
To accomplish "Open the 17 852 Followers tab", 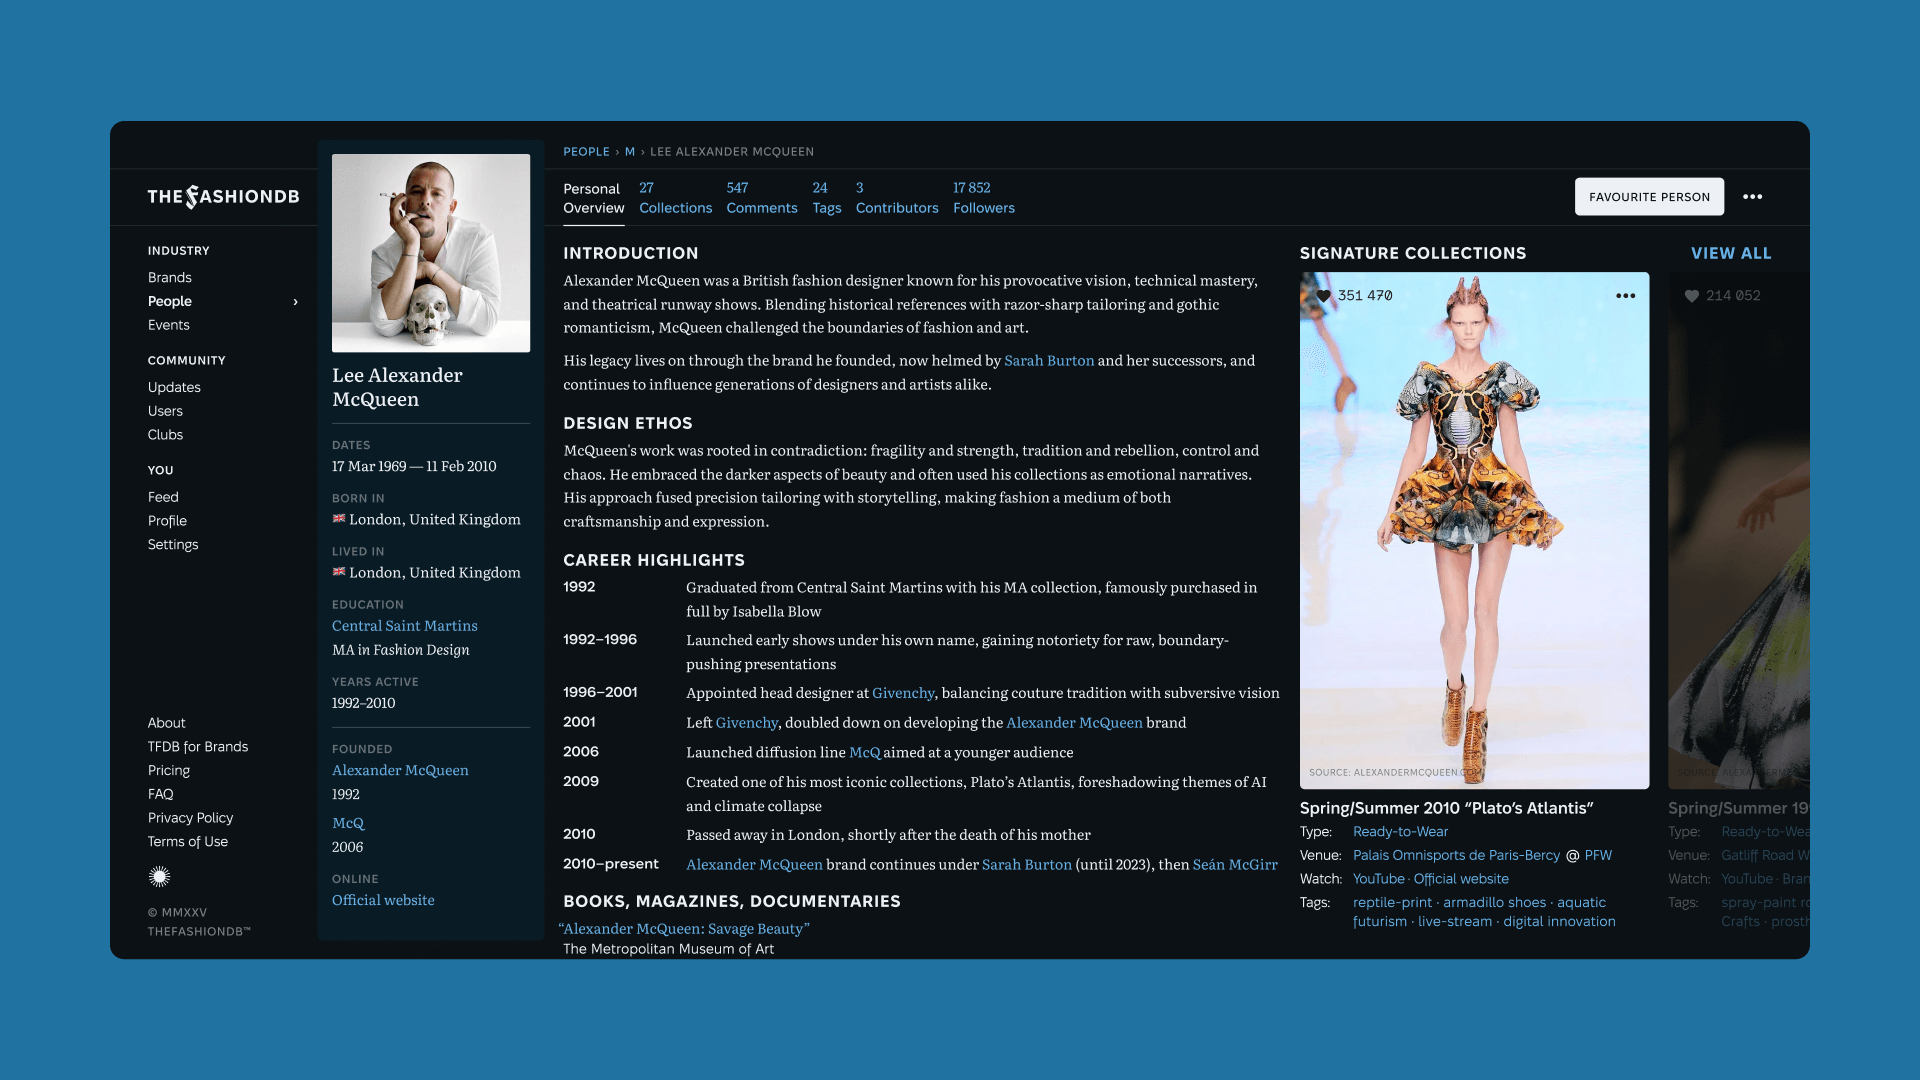I will point(983,198).
